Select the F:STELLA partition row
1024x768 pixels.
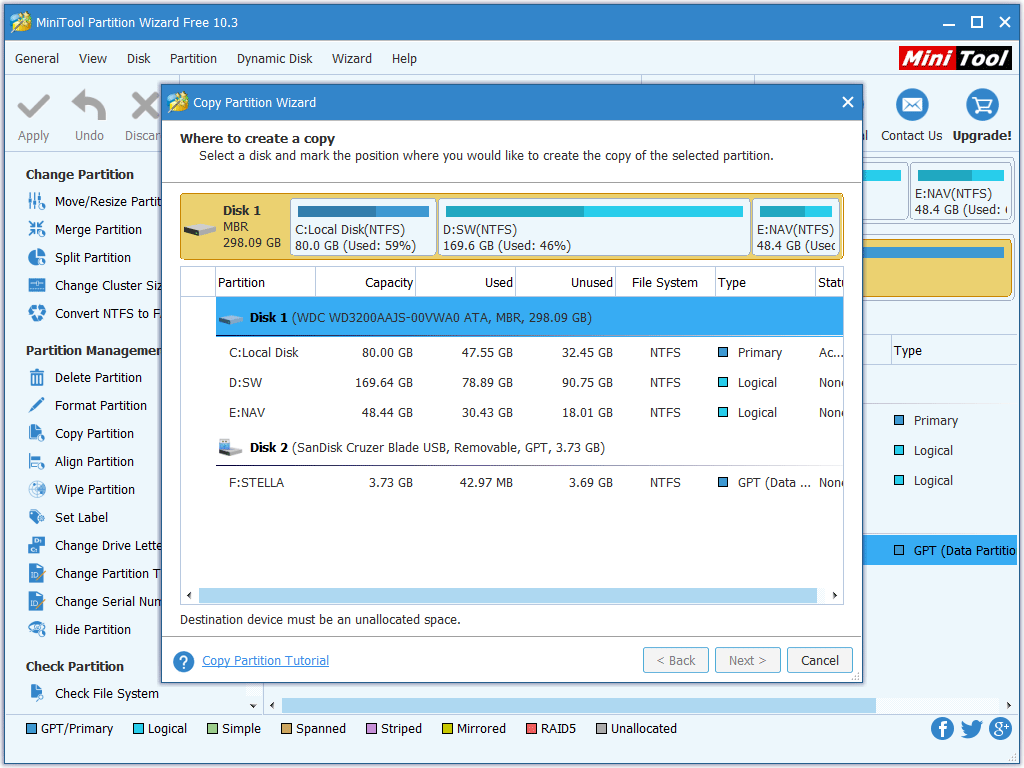pos(529,483)
